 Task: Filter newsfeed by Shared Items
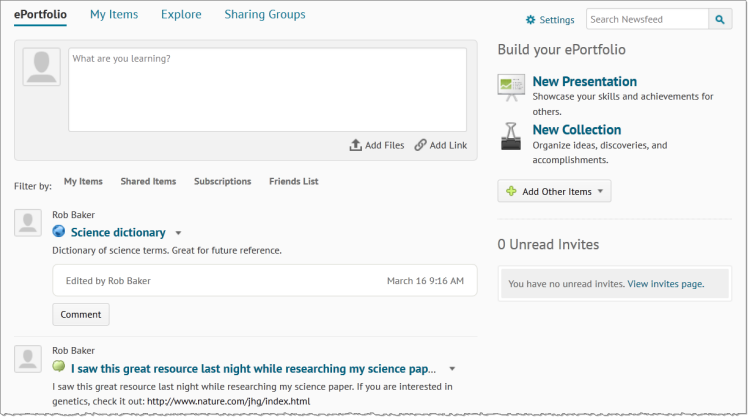[148, 181]
